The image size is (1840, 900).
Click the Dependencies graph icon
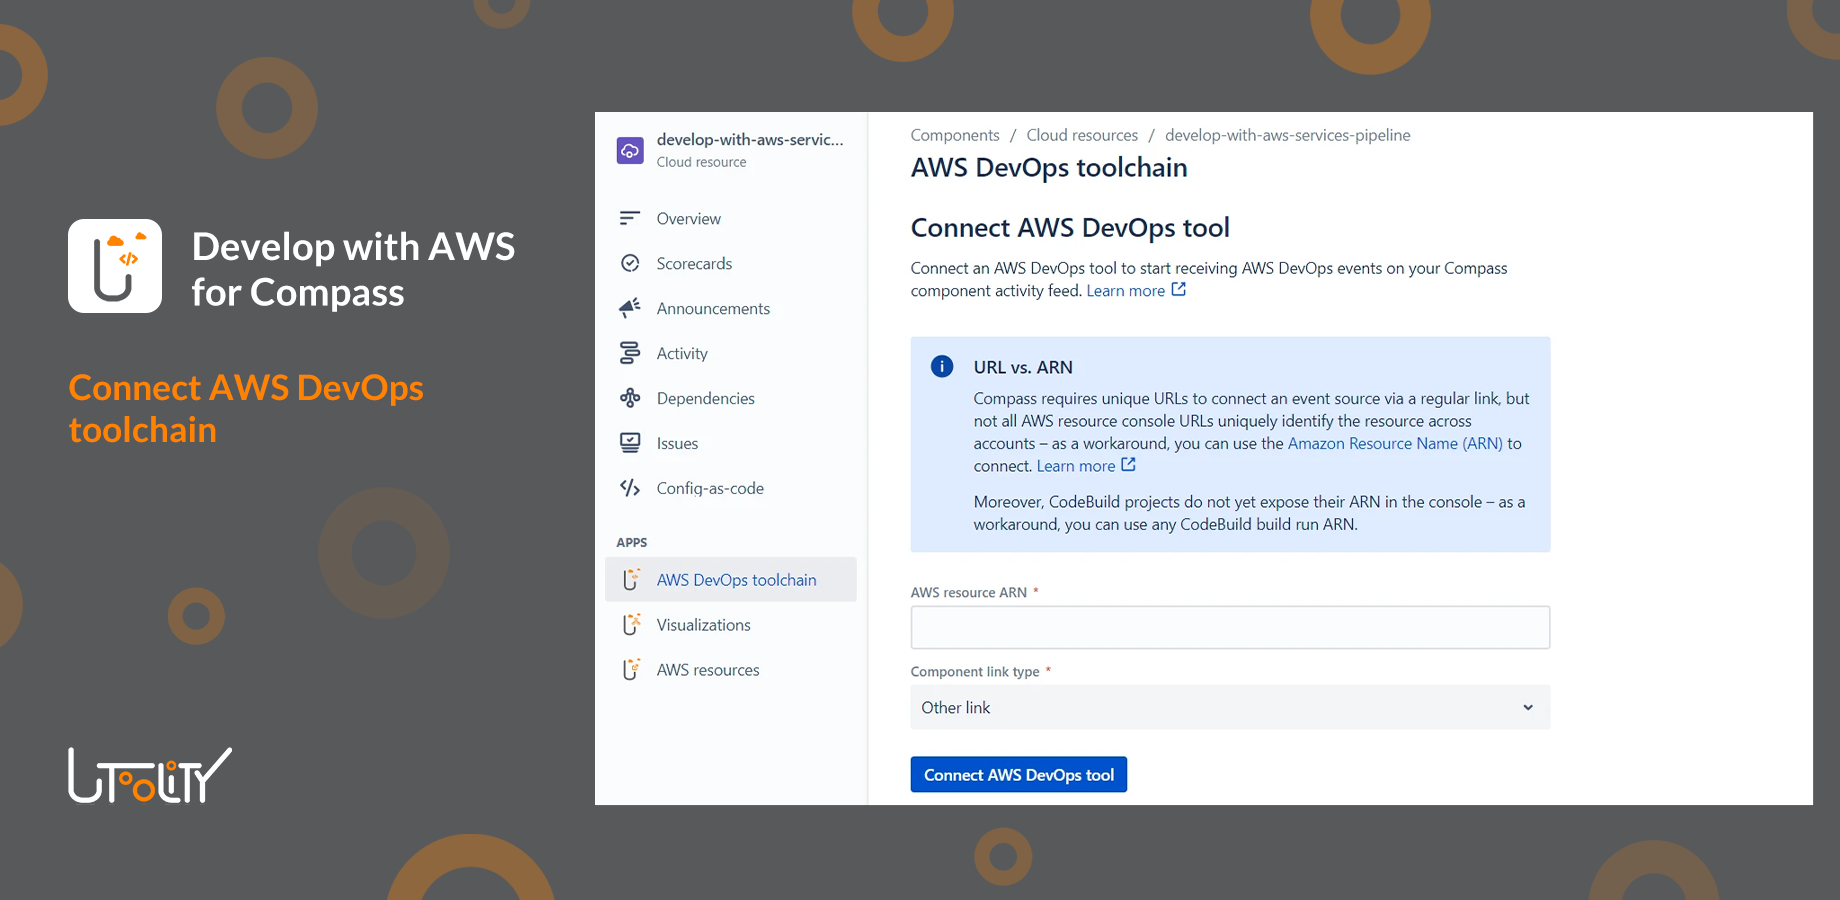pos(630,398)
